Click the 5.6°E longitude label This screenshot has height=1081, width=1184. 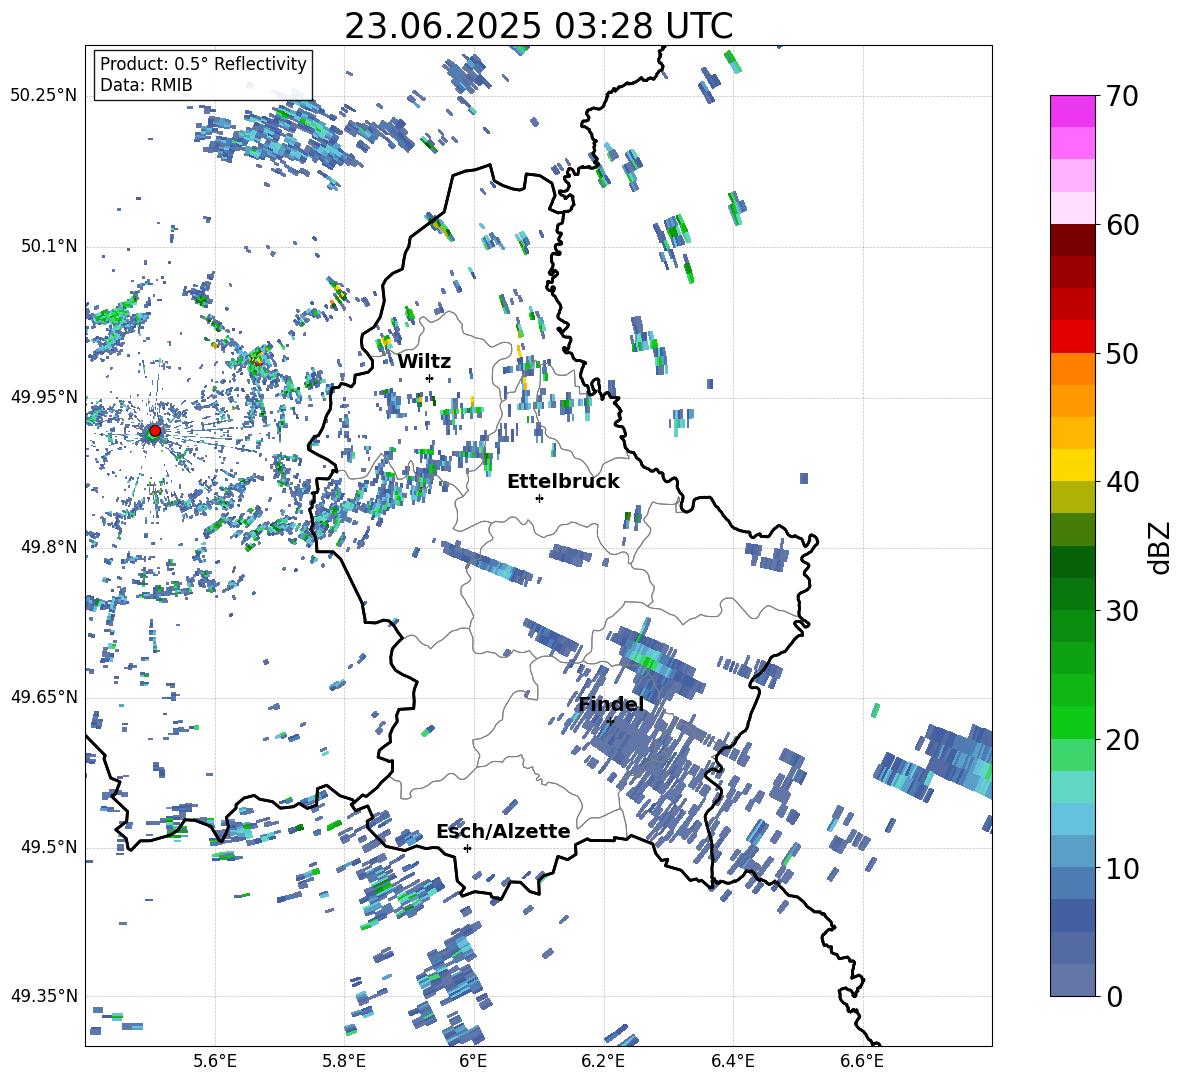(215, 1061)
